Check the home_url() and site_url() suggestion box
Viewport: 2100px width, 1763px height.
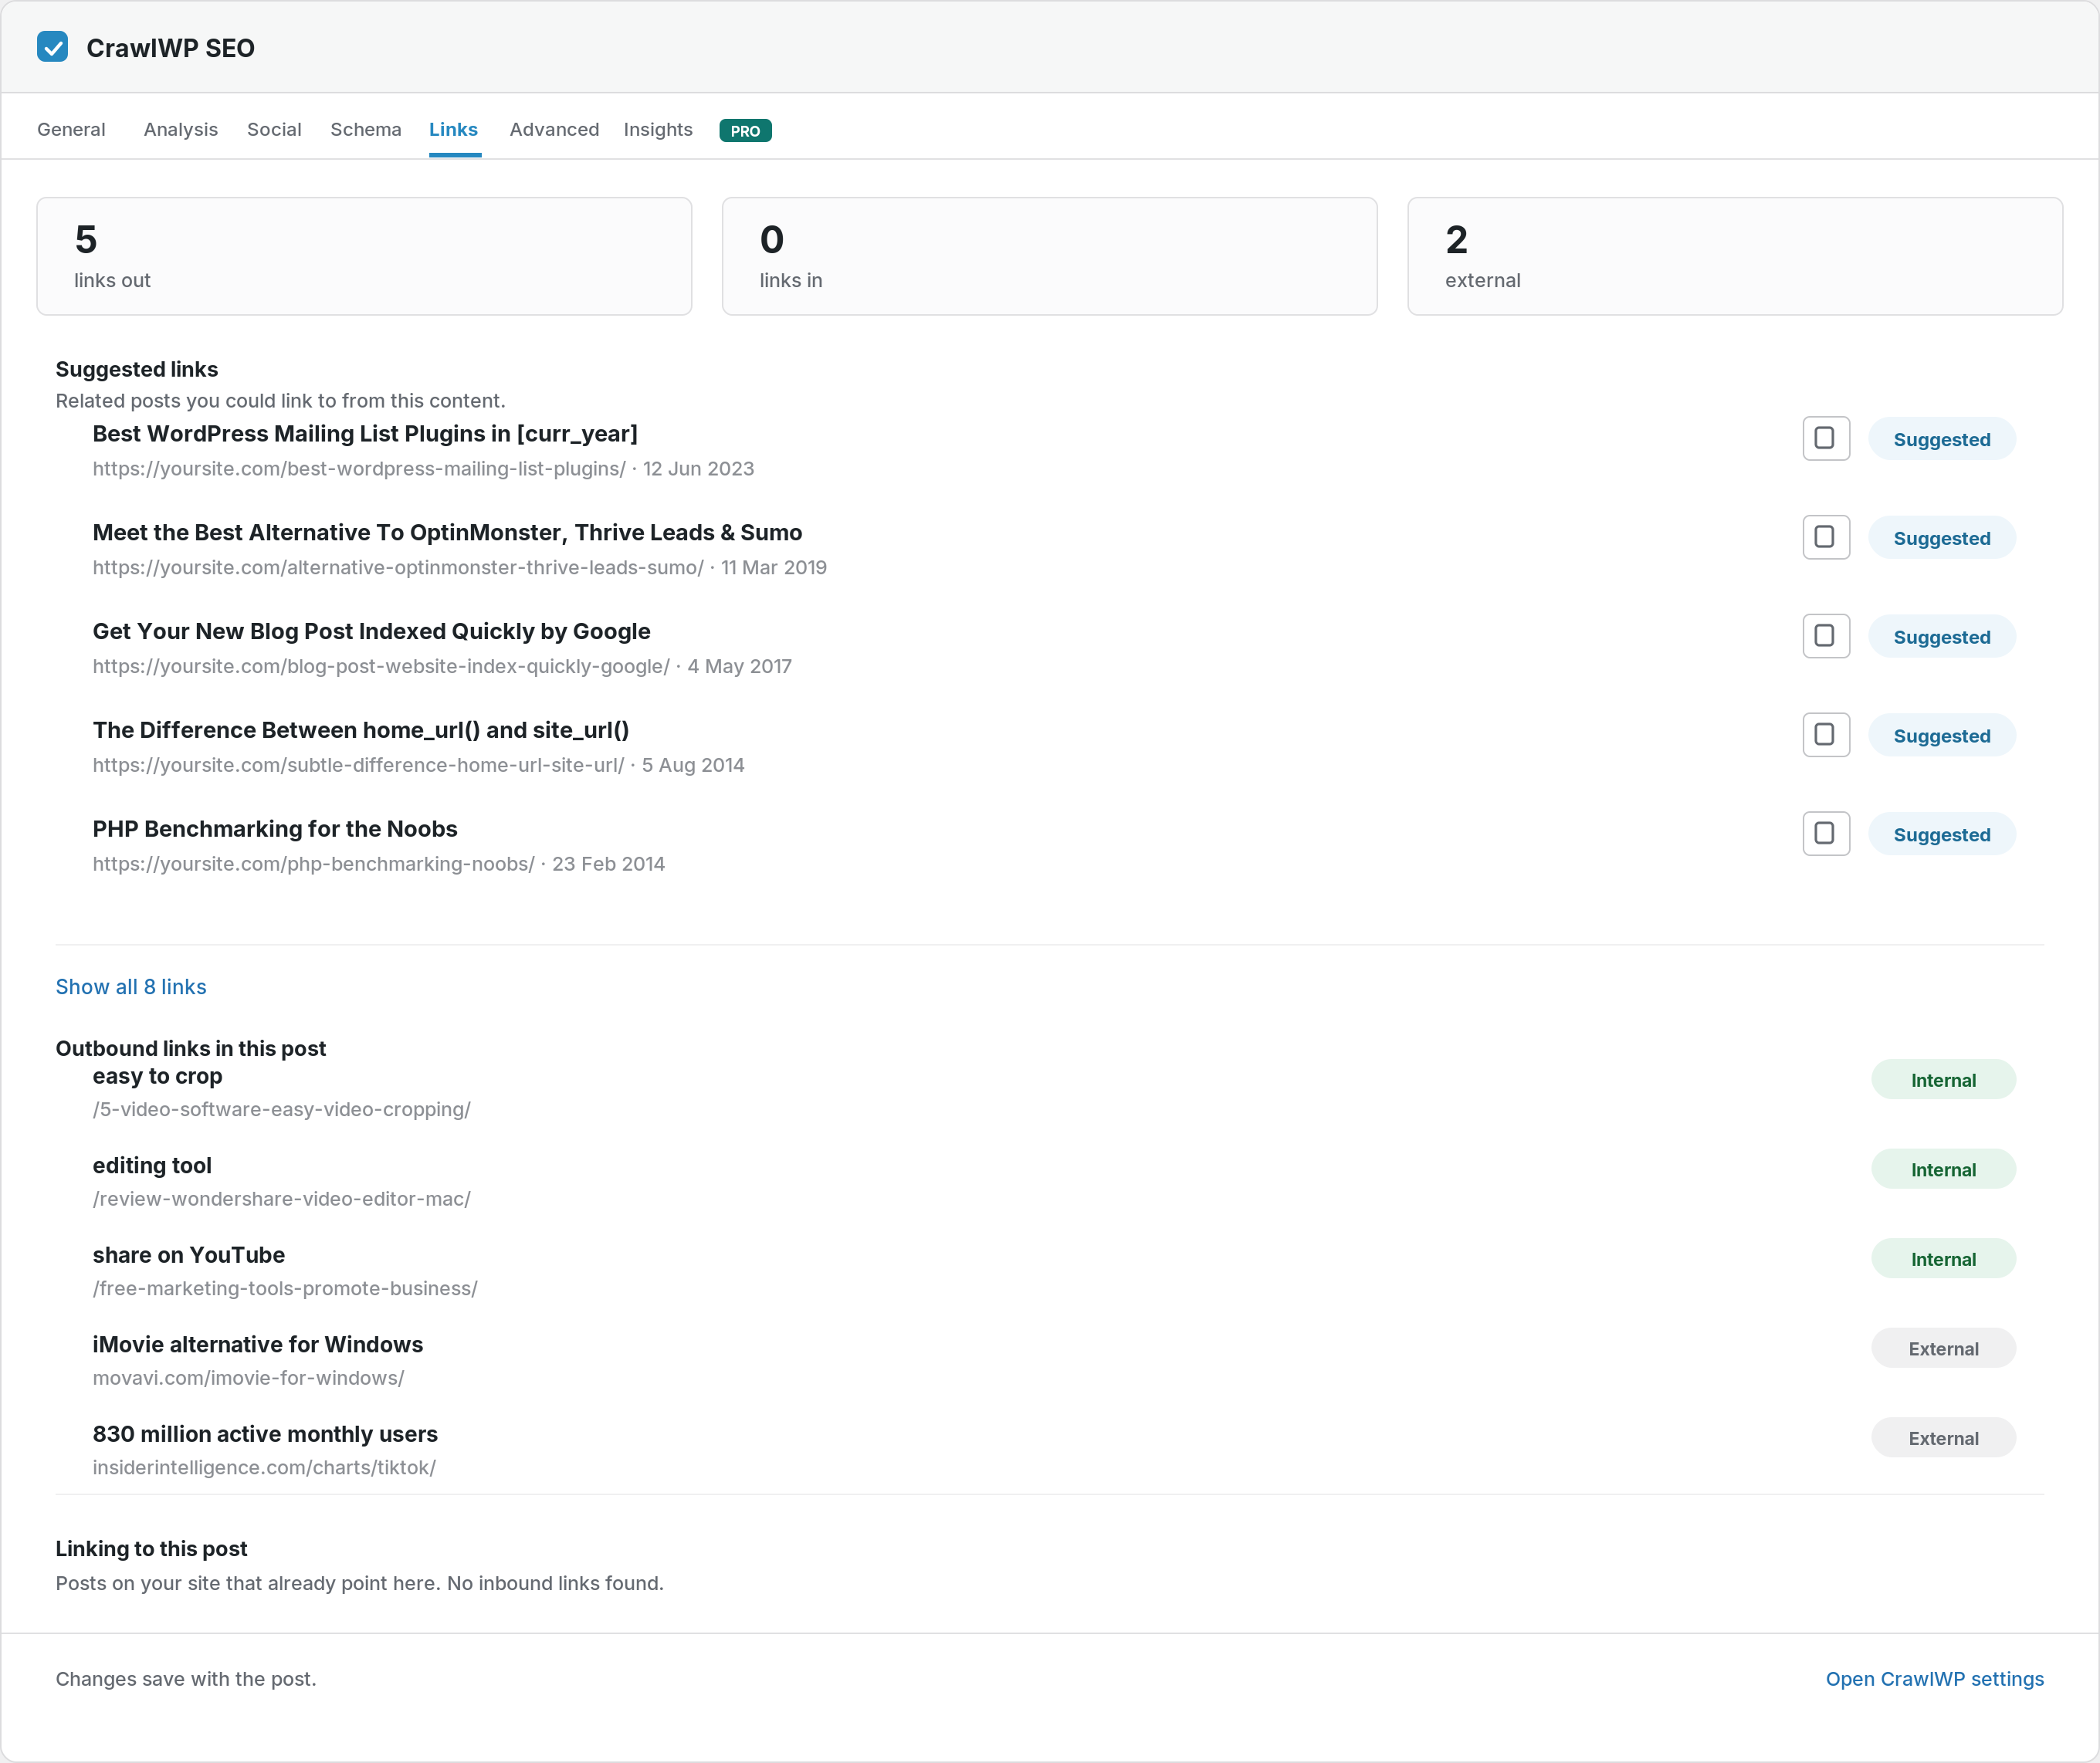1825,735
